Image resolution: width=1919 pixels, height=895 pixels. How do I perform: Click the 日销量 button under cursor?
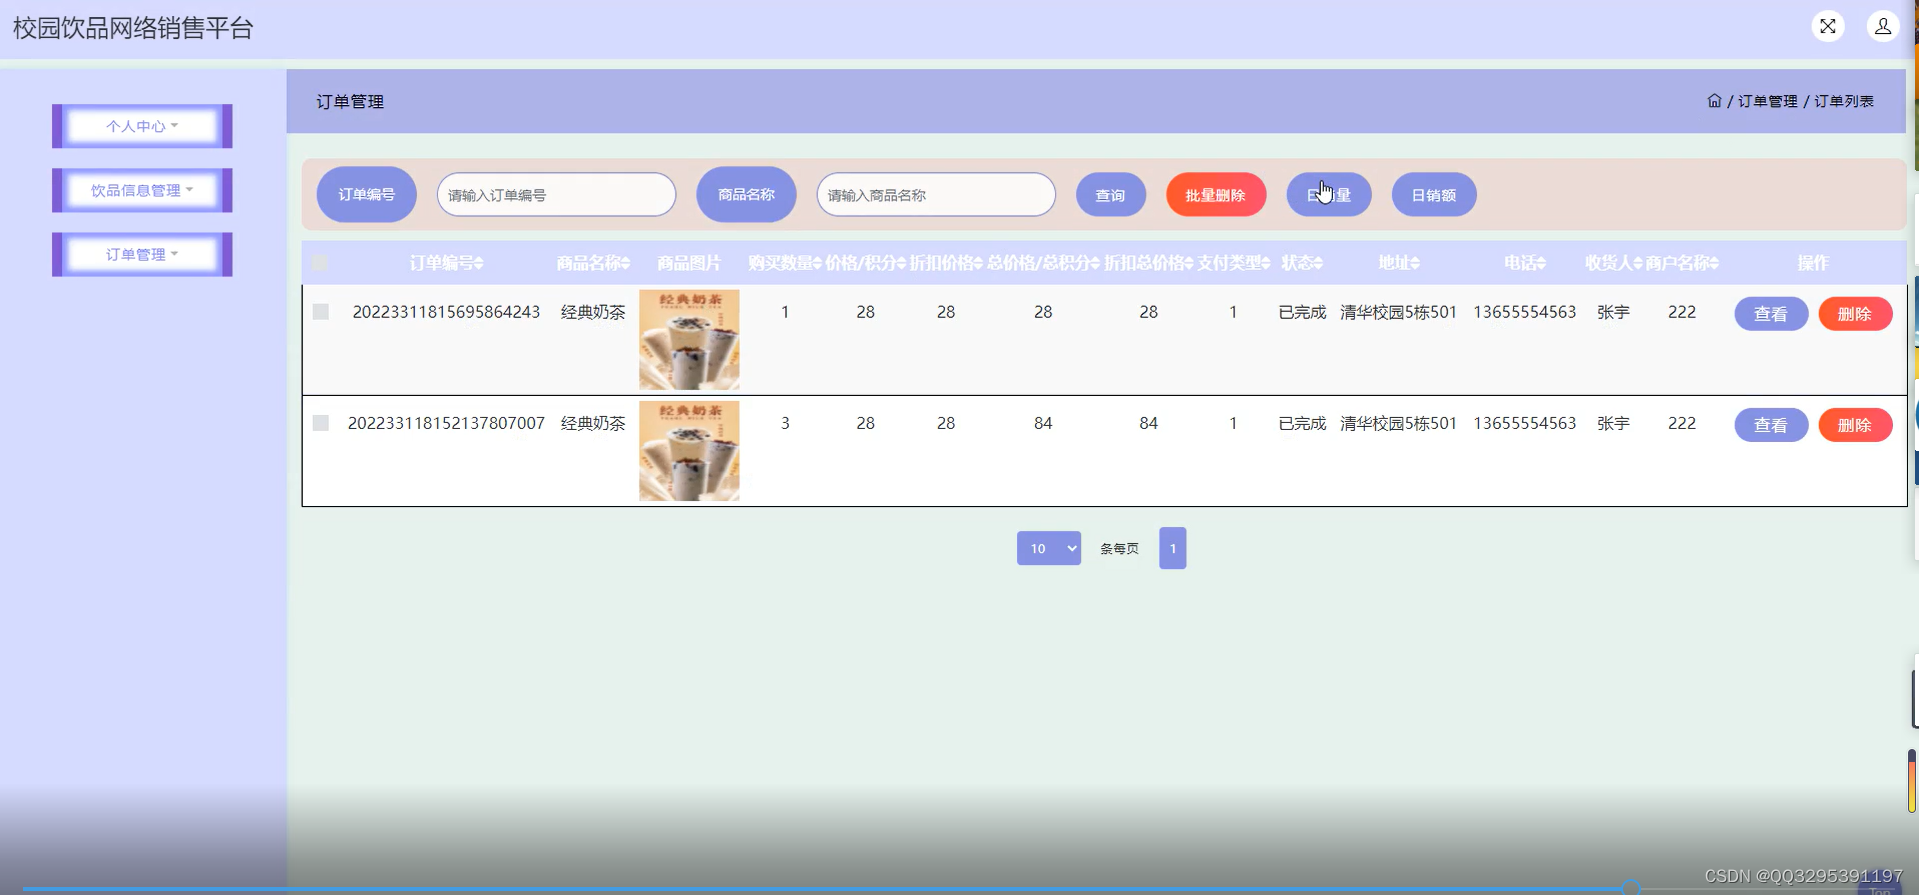[1329, 195]
